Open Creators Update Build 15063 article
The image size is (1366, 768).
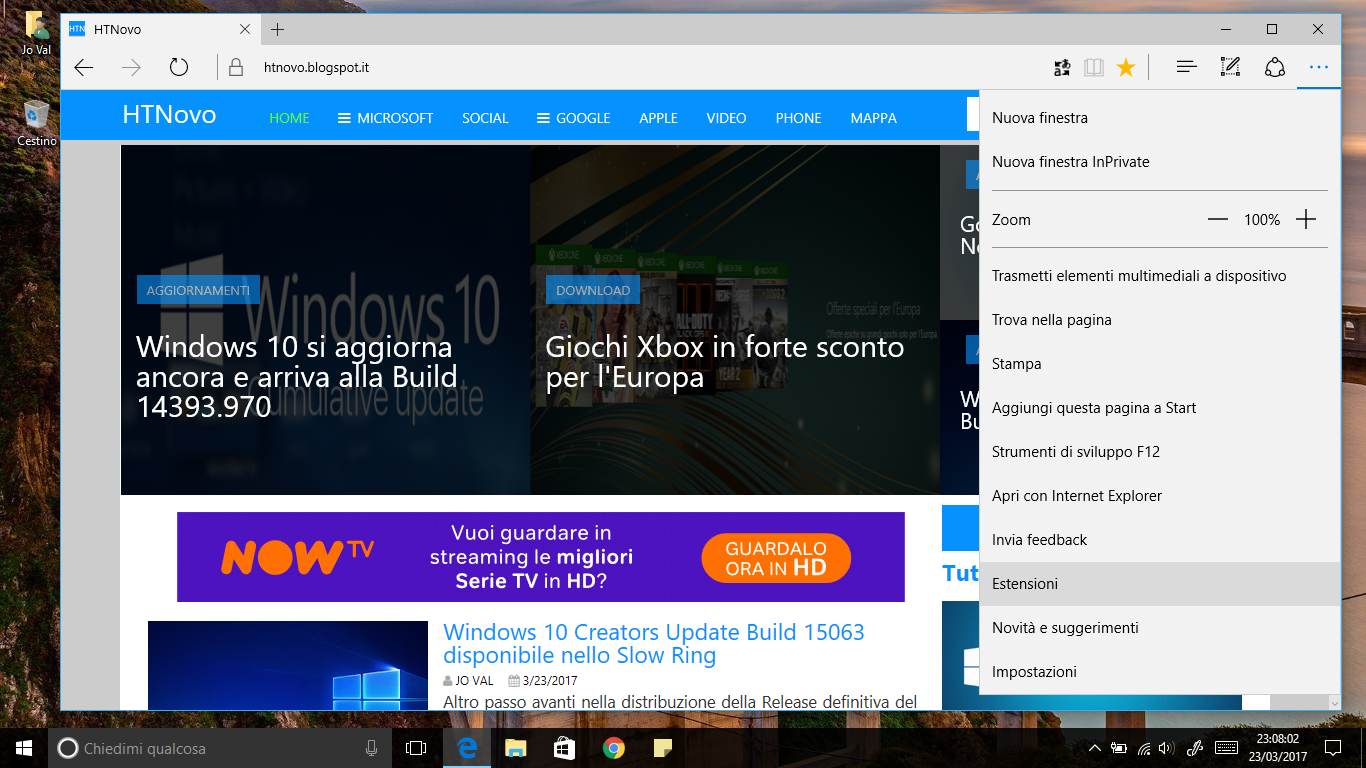[654, 644]
